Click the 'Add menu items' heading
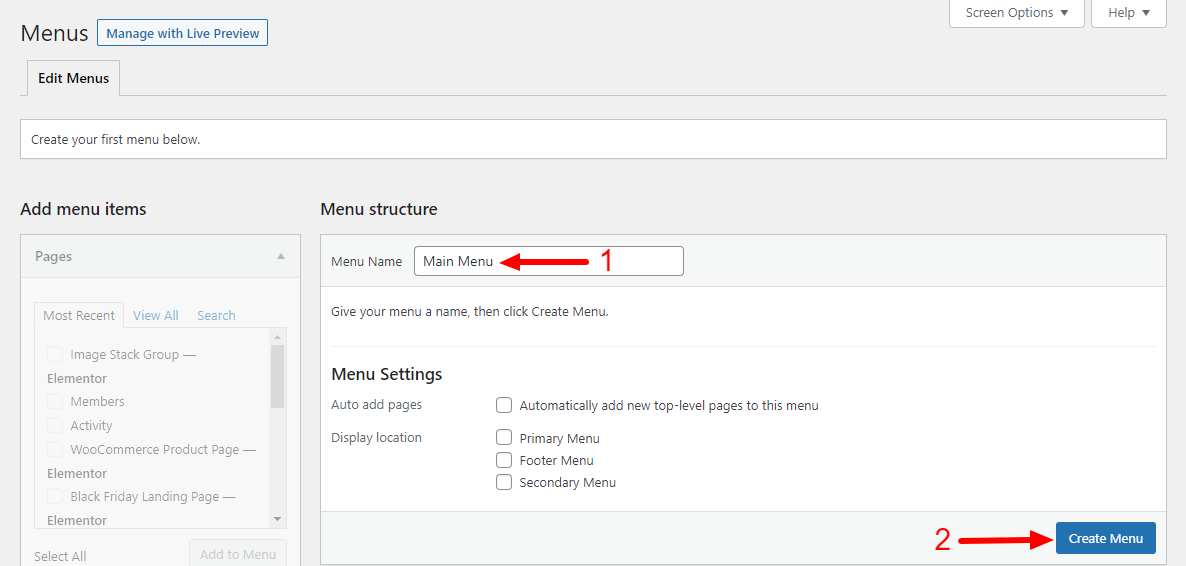This screenshot has width=1186, height=566. (83, 210)
